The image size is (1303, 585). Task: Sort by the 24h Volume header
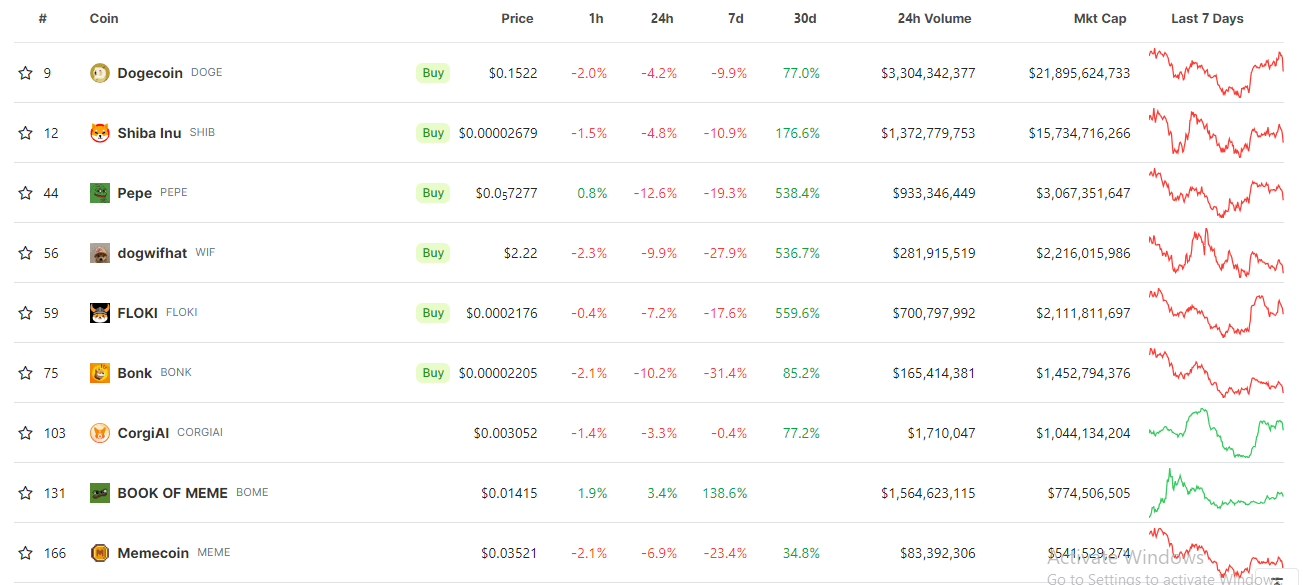tap(934, 18)
